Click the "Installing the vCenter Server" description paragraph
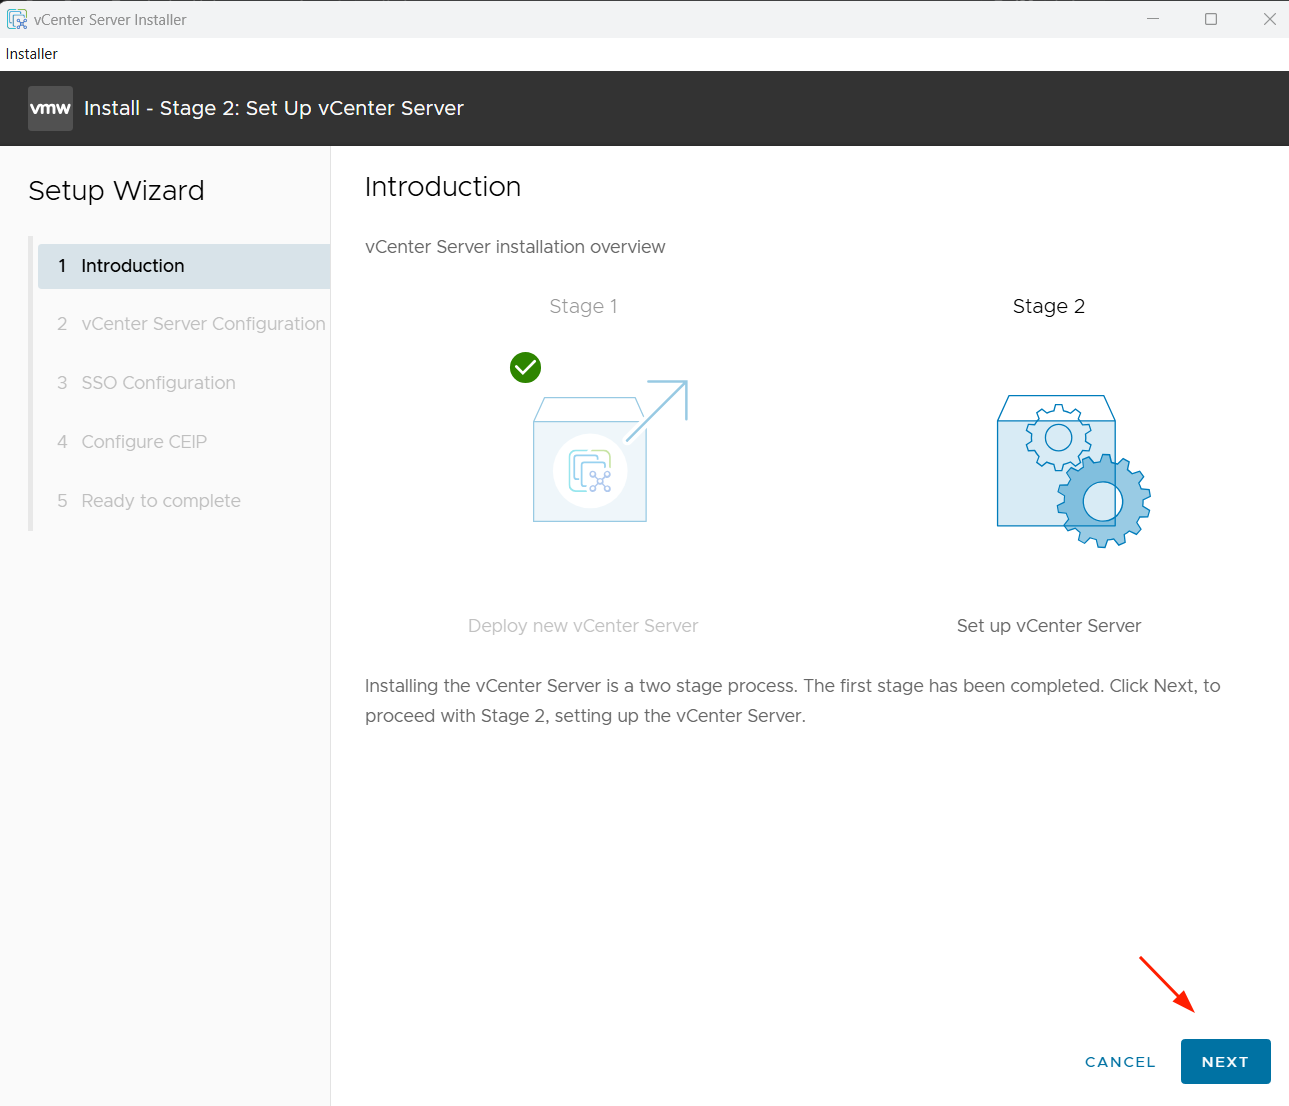1289x1106 pixels. [793, 701]
